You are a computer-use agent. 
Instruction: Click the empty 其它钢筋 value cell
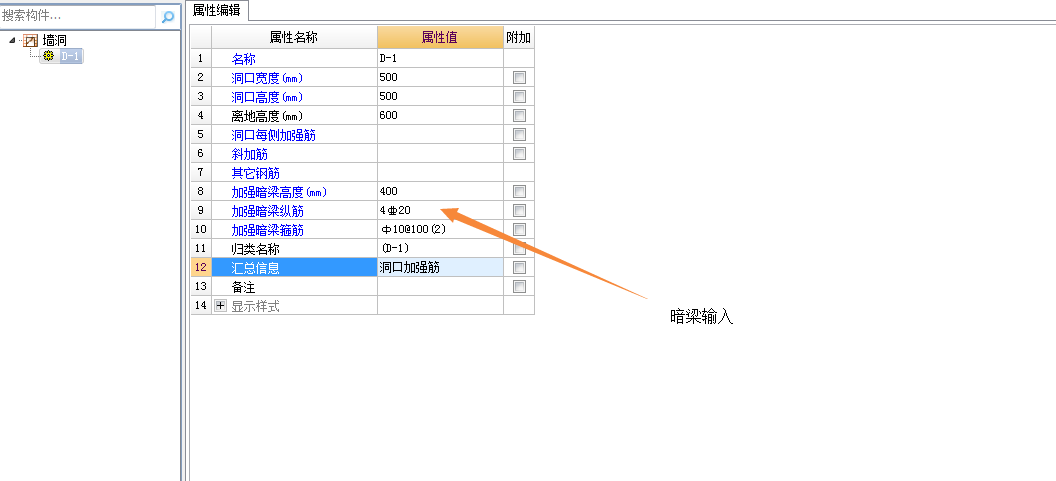point(440,172)
